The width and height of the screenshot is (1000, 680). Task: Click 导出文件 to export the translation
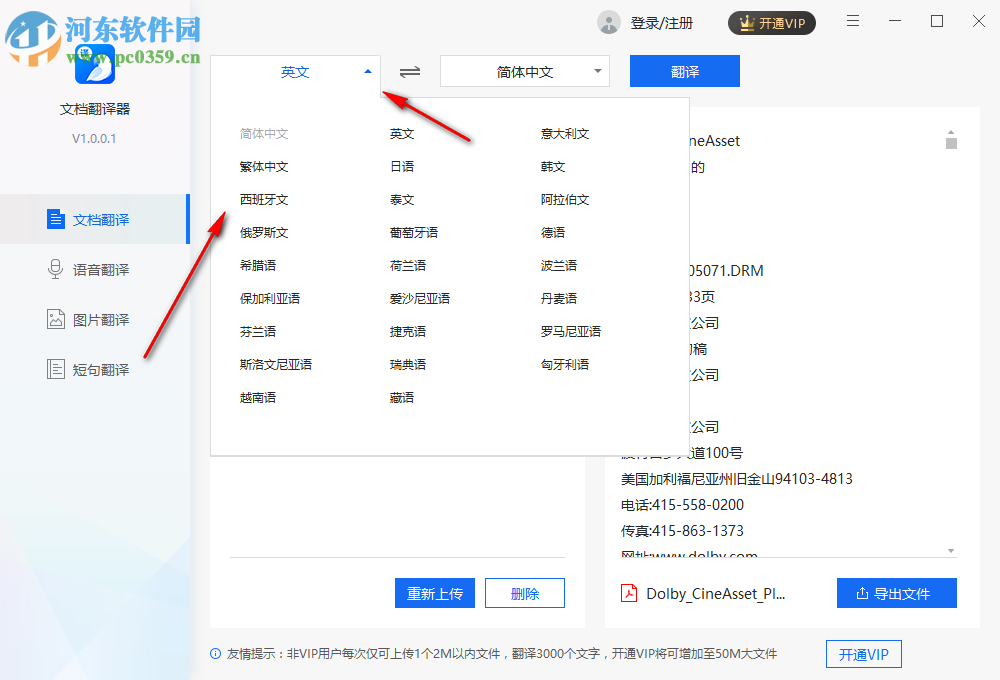(x=896, y=592)
